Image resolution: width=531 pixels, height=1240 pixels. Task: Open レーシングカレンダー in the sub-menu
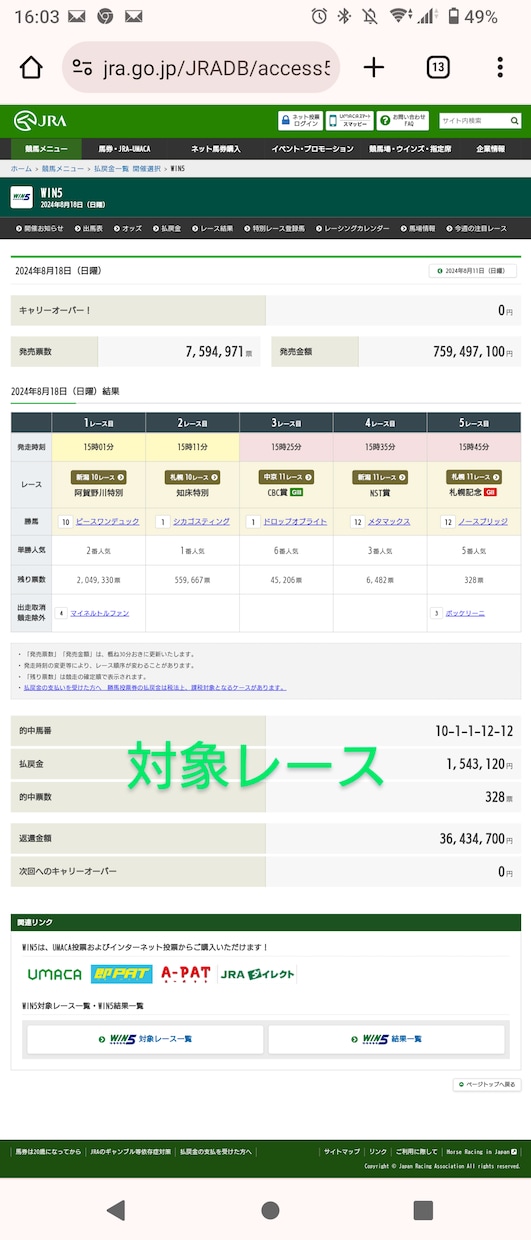coord(353,228)
